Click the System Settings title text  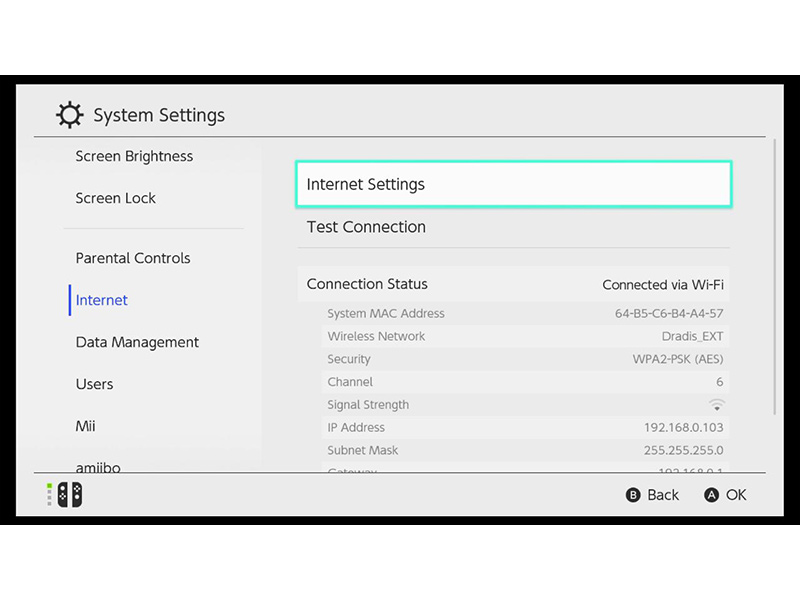point(159,115)
